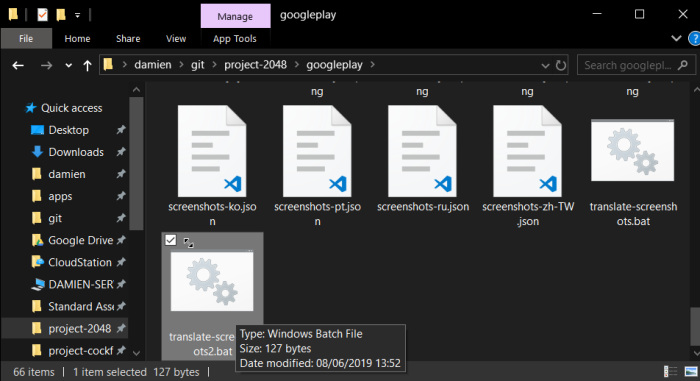Click the damien breadcrumb segment
Screen dimensions: 700x381
[153, 65]
